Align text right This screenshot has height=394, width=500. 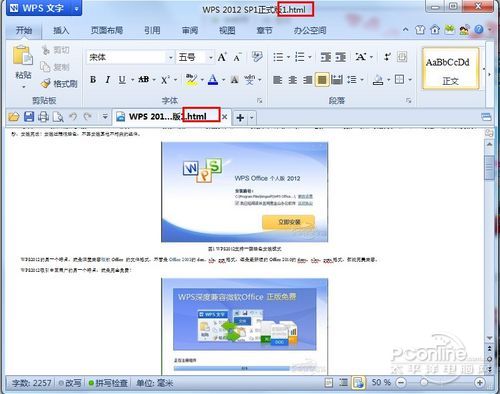pos(307,80)
